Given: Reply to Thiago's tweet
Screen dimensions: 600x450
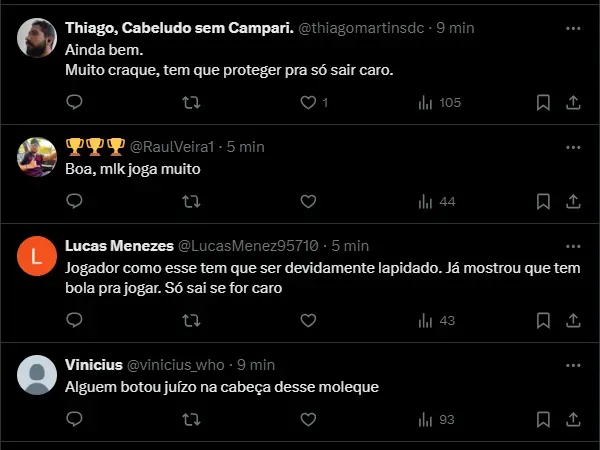Looking at the screenshot, I should (74, 102).
